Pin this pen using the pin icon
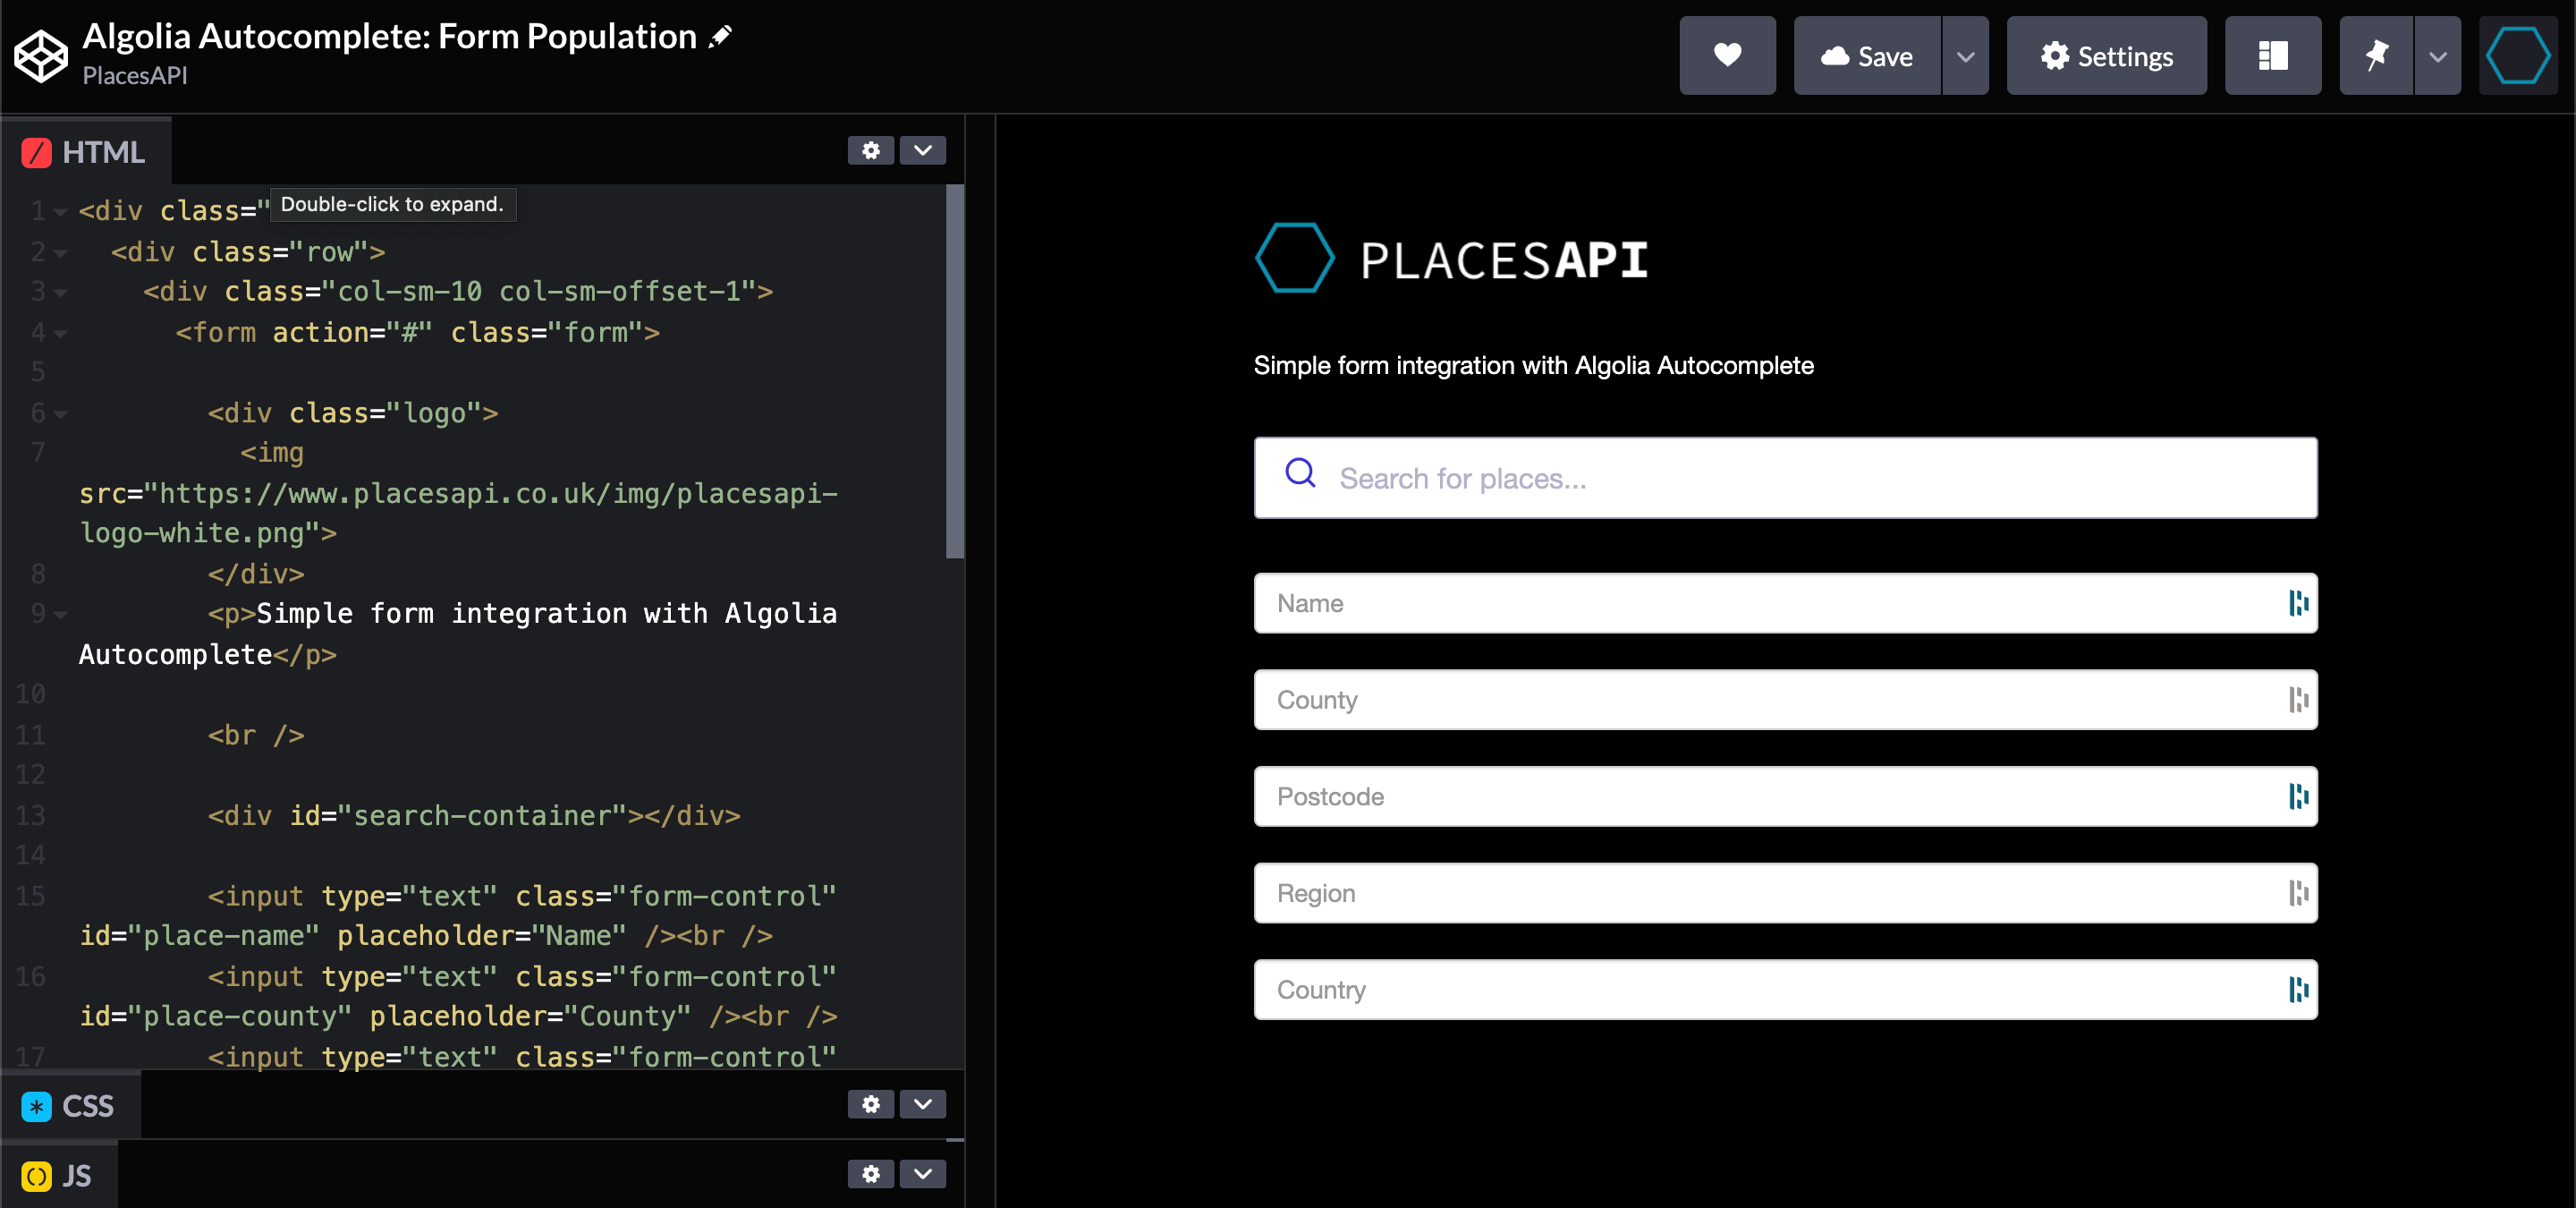The width and height of the screenshot is (2576, 1208). tap(2377, 56)
